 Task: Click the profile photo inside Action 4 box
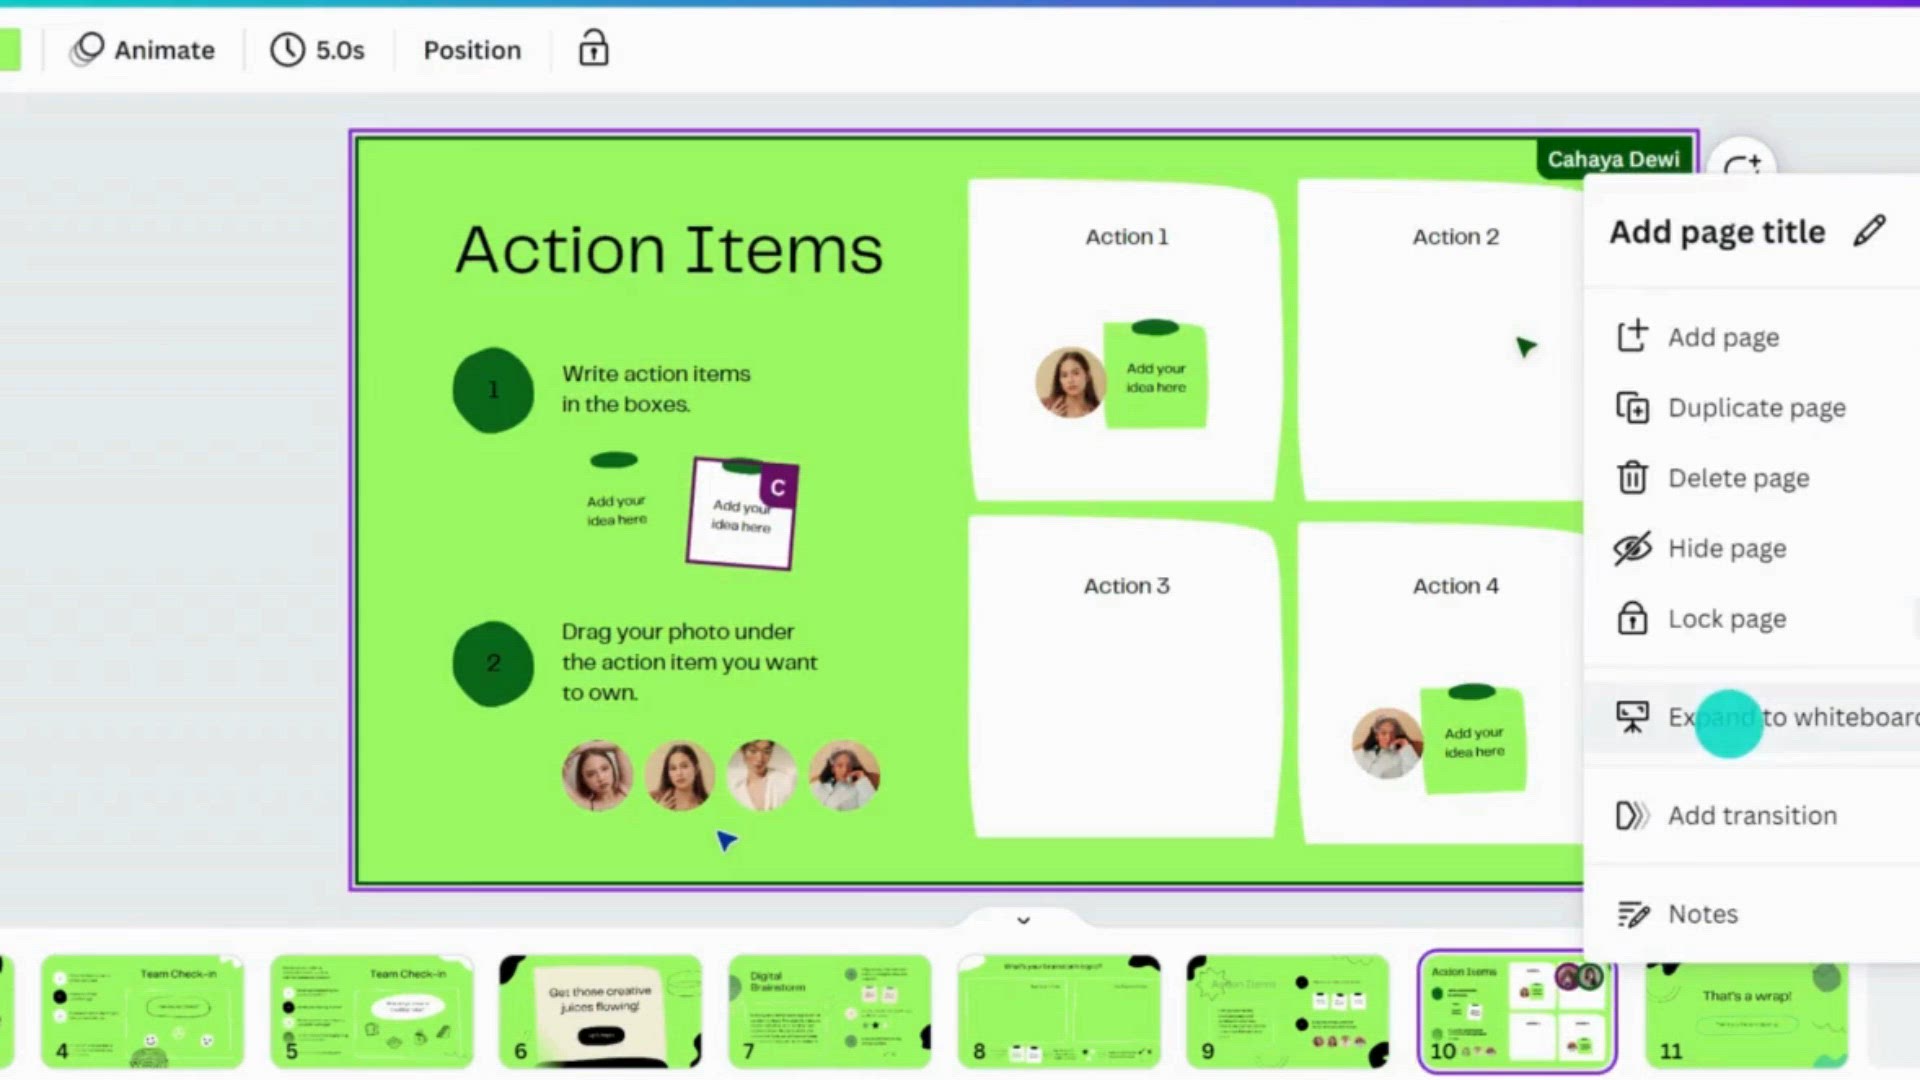click(x=1387, y=743)
